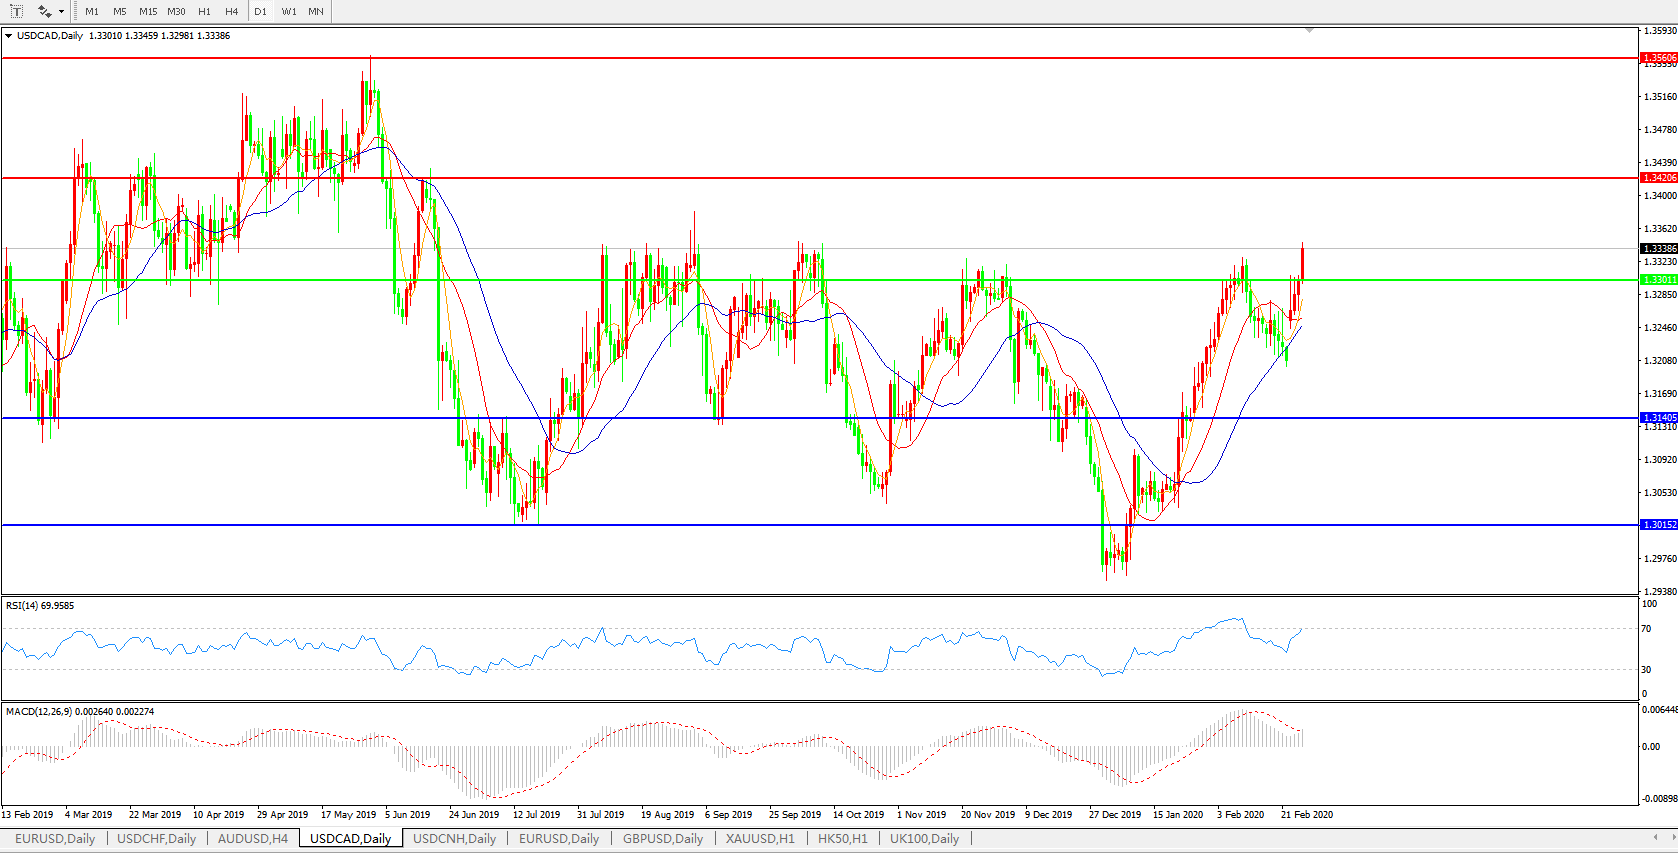Viewport: 1678px width, 853px height.
Task: Click the RSI(14) indicator label
Action: click(40, 606)
